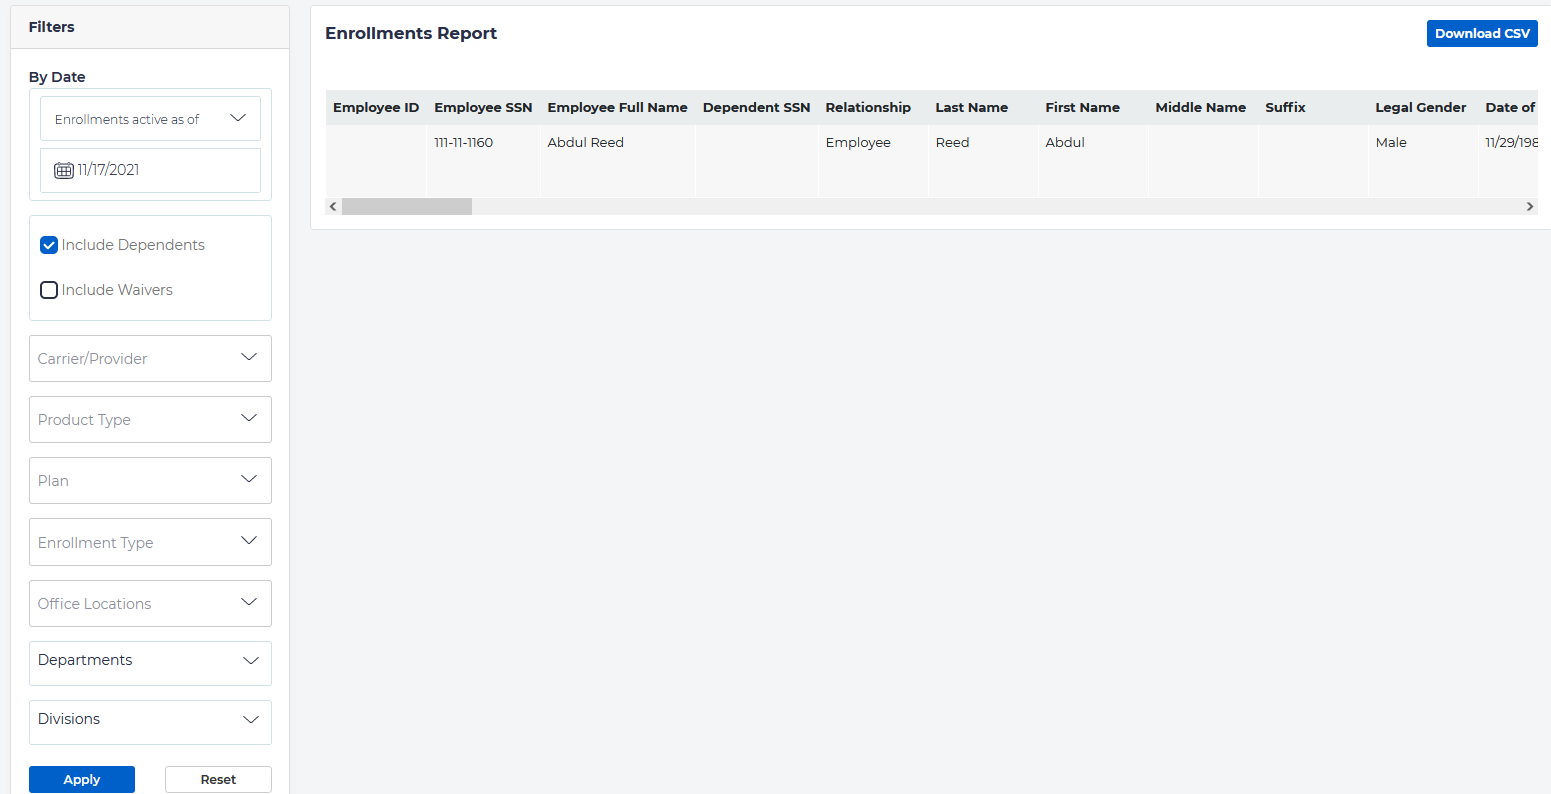The image size is (1551, 794).
Task: Click the Apply filters button
Action: (x=82, y=779)
